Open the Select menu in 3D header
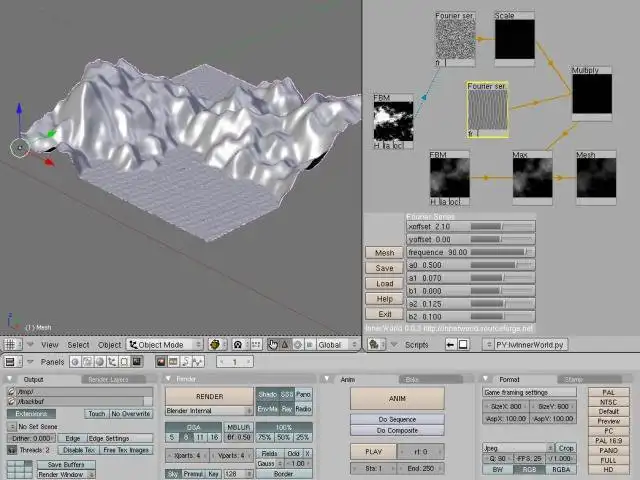This screenshot has height=480, width=640. tap(78, 345)
